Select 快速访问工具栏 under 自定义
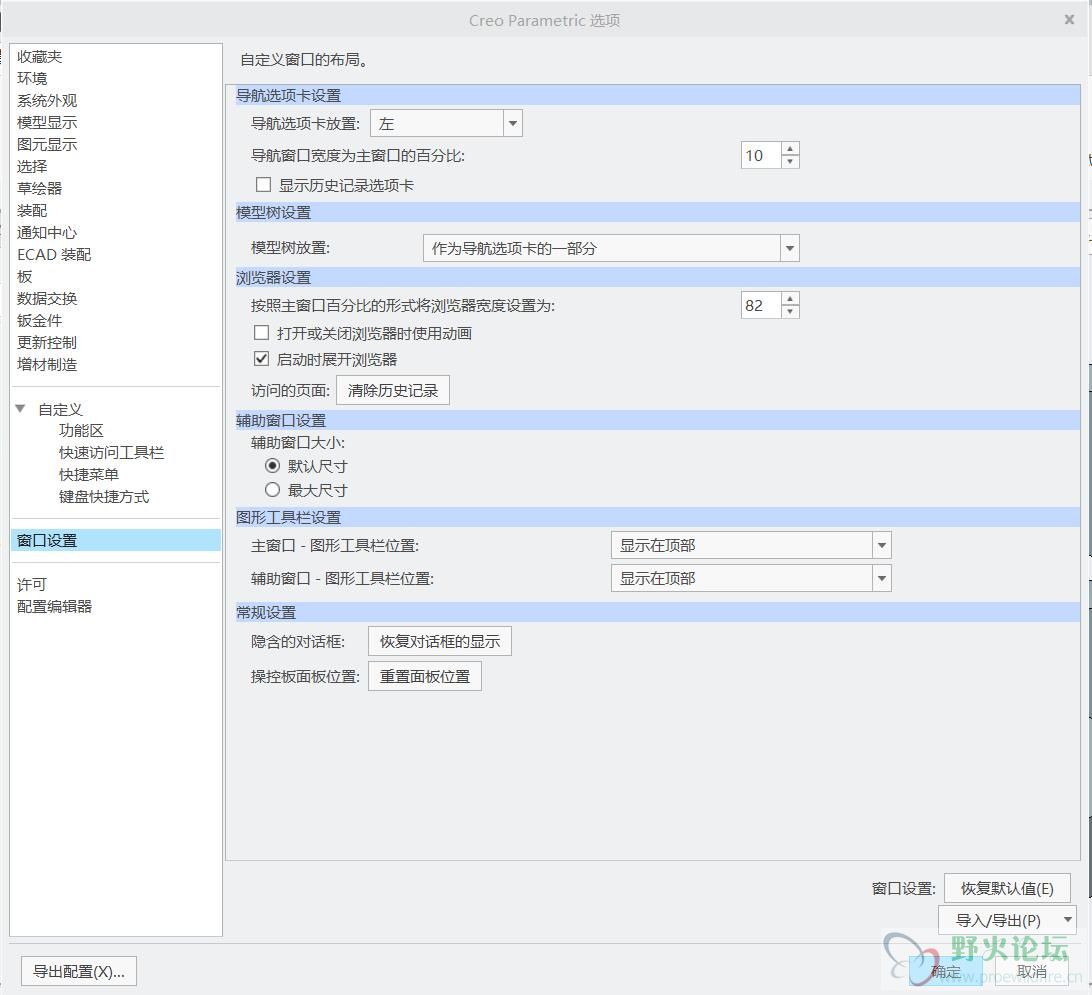 (111, 453)
